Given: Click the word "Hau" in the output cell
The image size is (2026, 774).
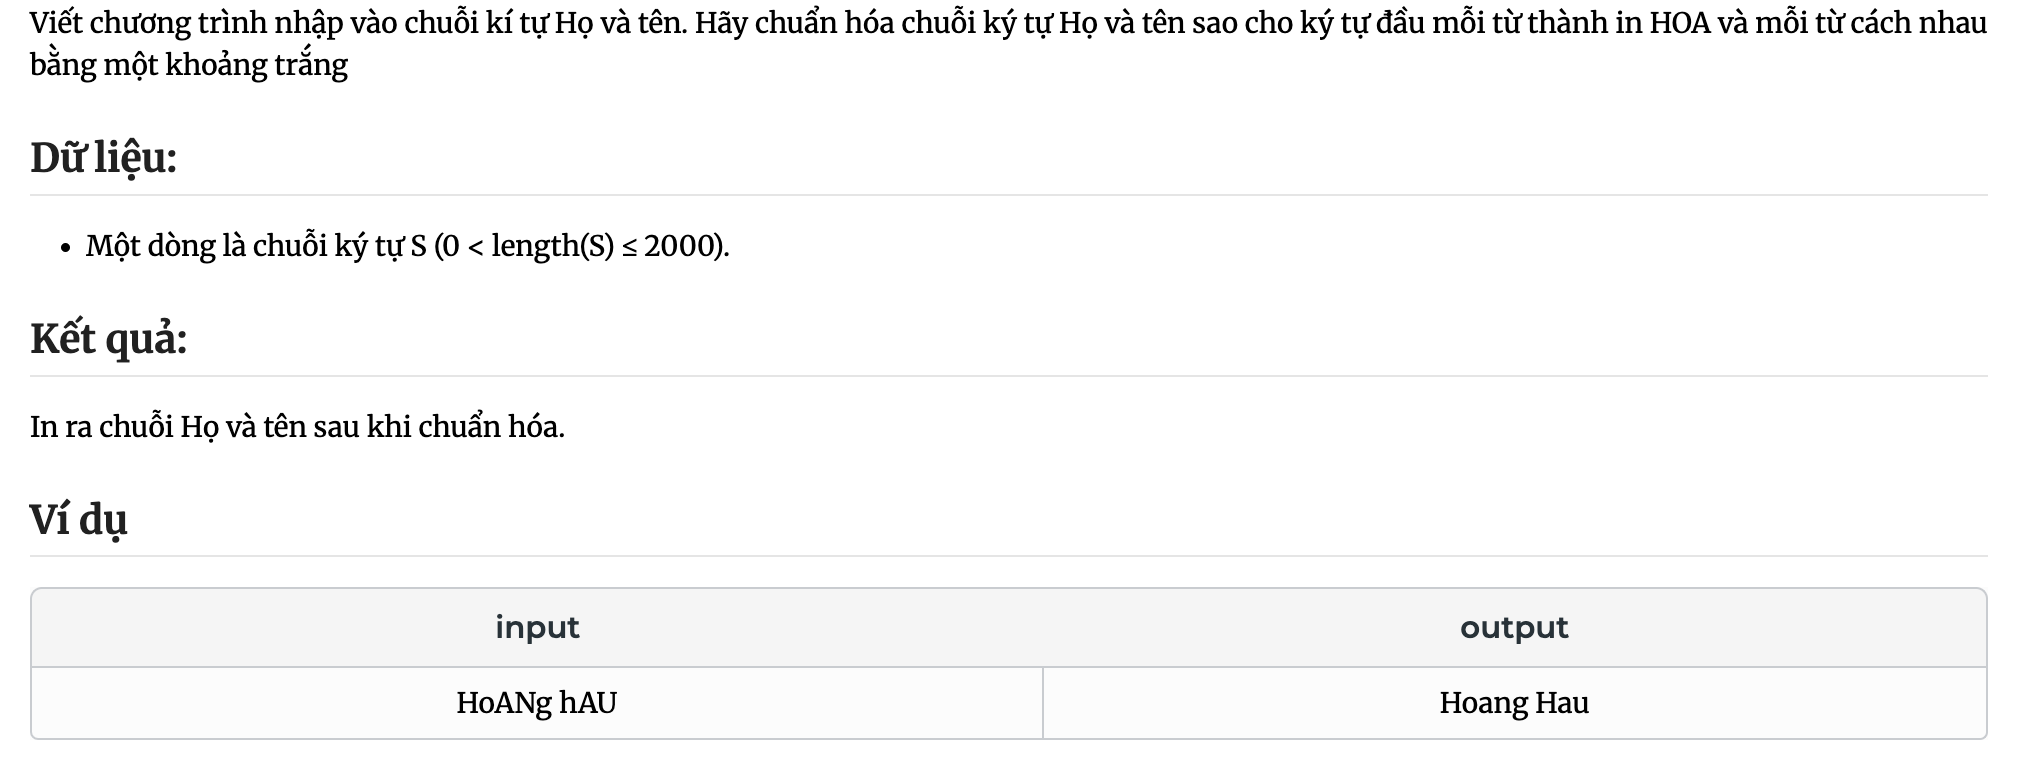Looking at the screenshot, I should pyautogui.click(x=1562, y=703).
